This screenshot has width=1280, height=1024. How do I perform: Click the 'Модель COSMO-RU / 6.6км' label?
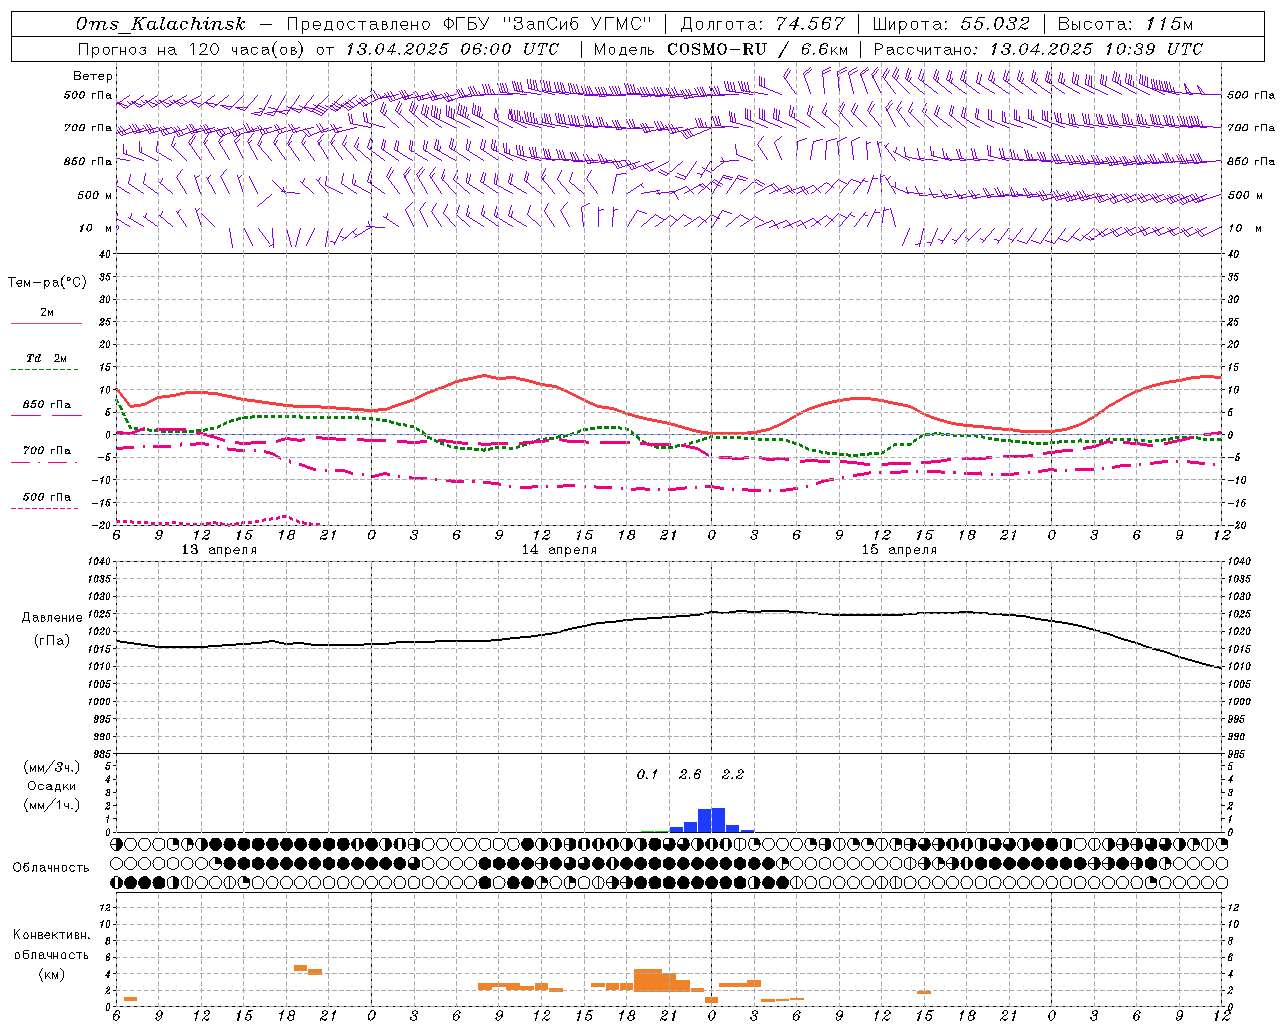721,49
